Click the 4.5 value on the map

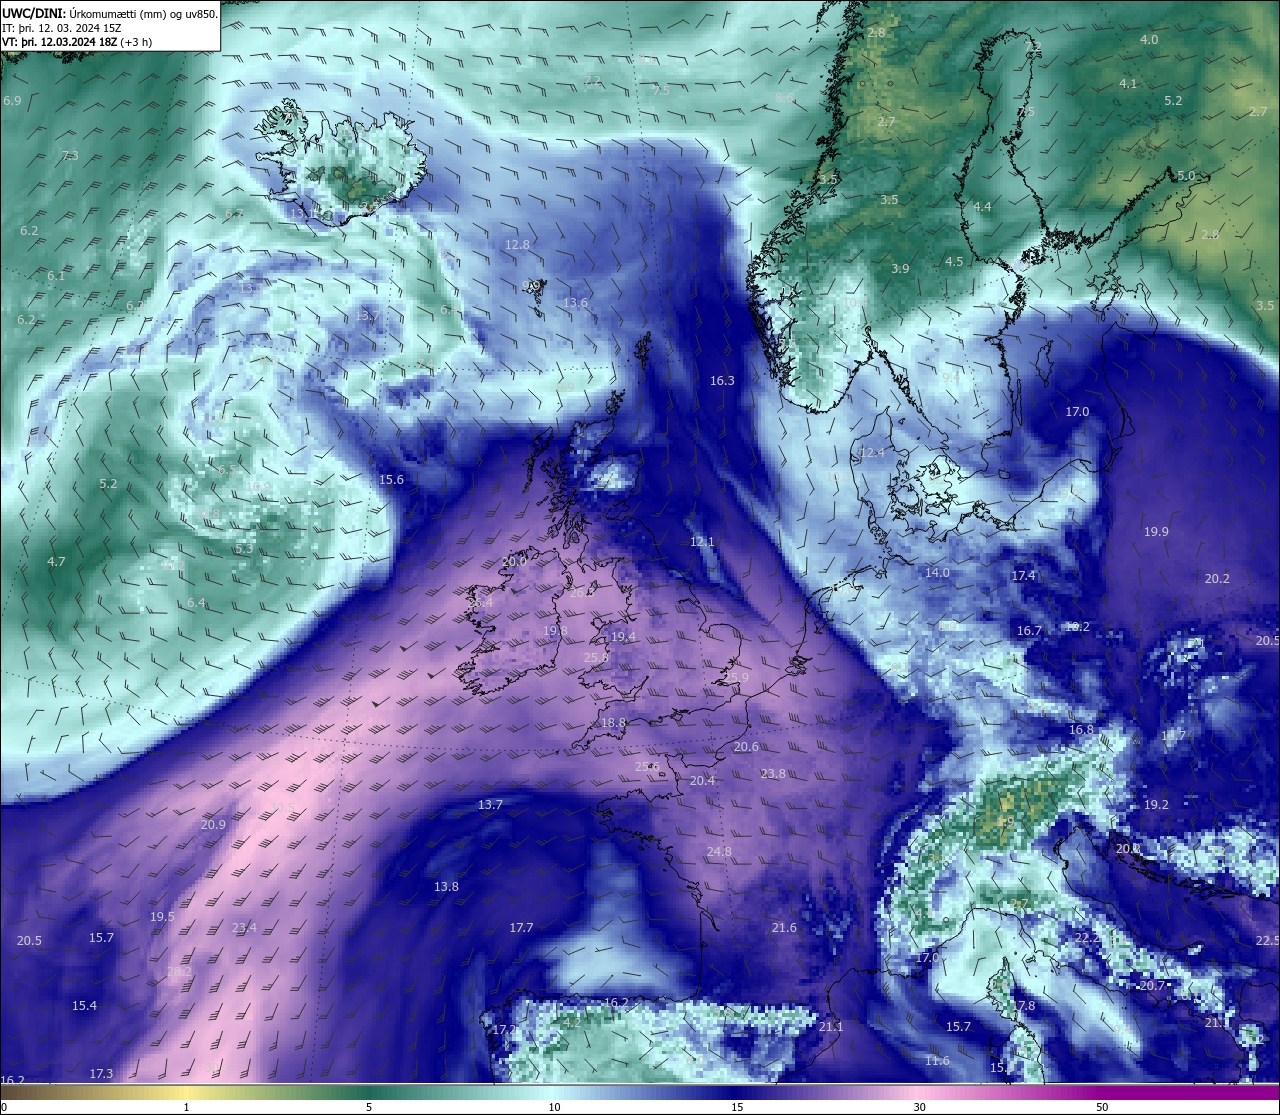[x=954, y=262]
